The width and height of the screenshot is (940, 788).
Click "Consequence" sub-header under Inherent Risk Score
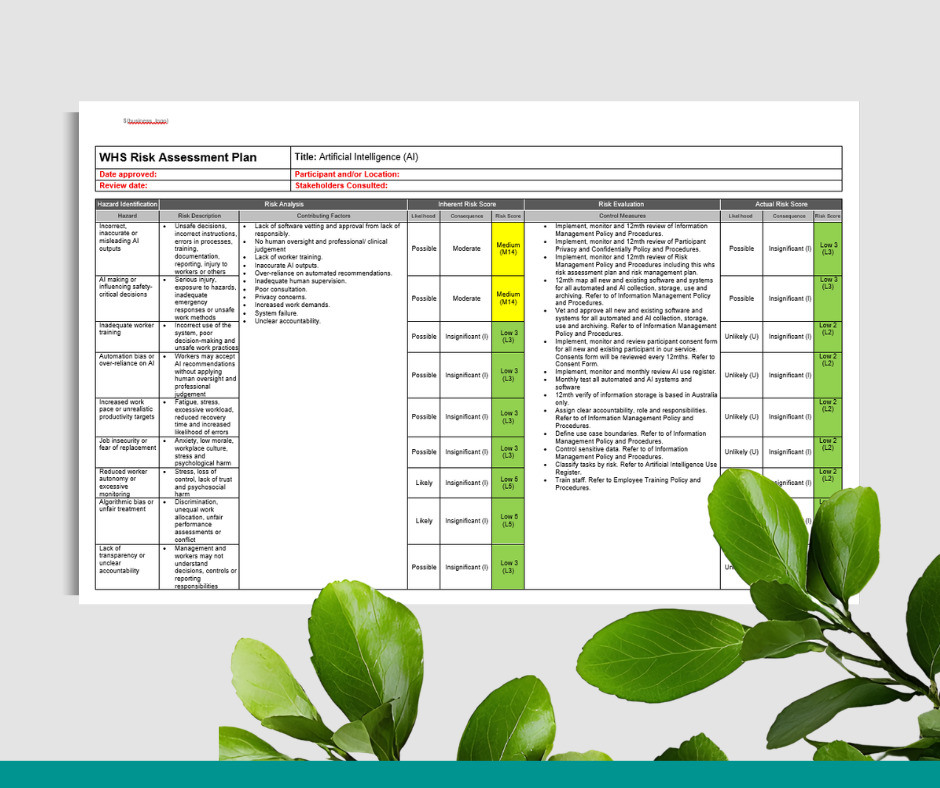(466, 216)
